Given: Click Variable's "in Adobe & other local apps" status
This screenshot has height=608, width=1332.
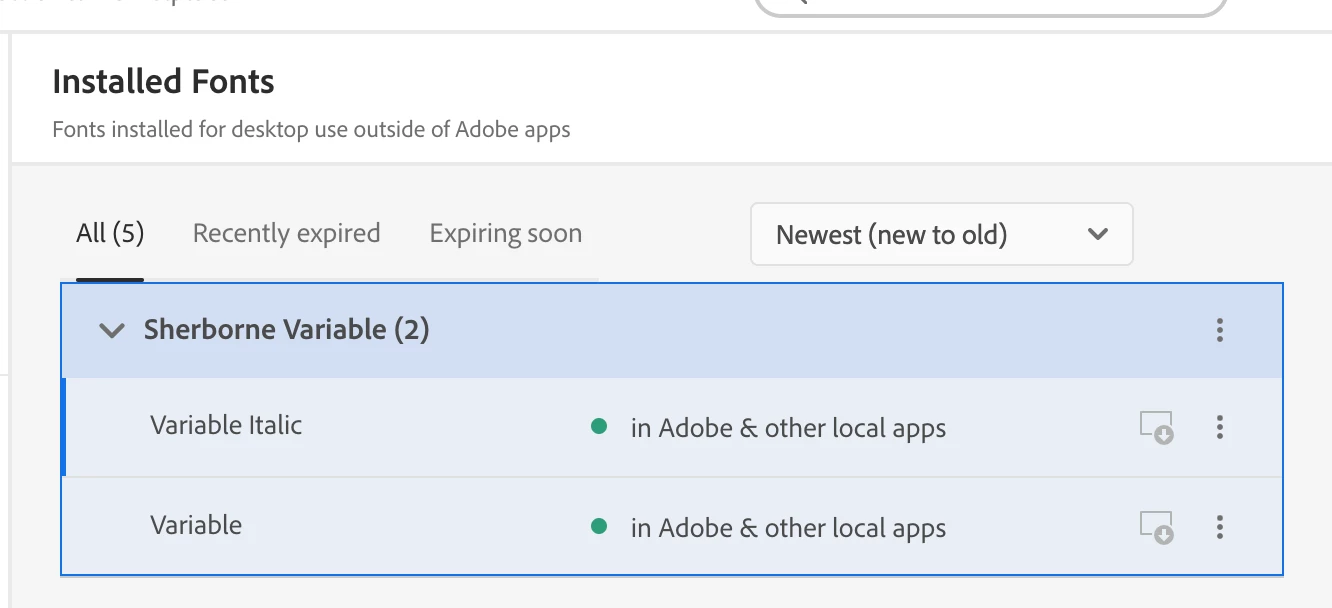Looking at the screenshot, I should (788, 528).
